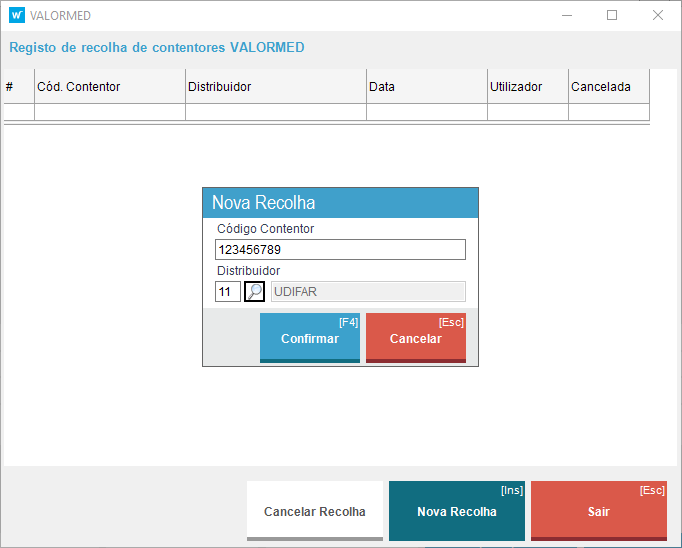Image resolution: width=682 pixels, height=548 pixels.
Task: Exit using the Sair button
Action: 599,511
